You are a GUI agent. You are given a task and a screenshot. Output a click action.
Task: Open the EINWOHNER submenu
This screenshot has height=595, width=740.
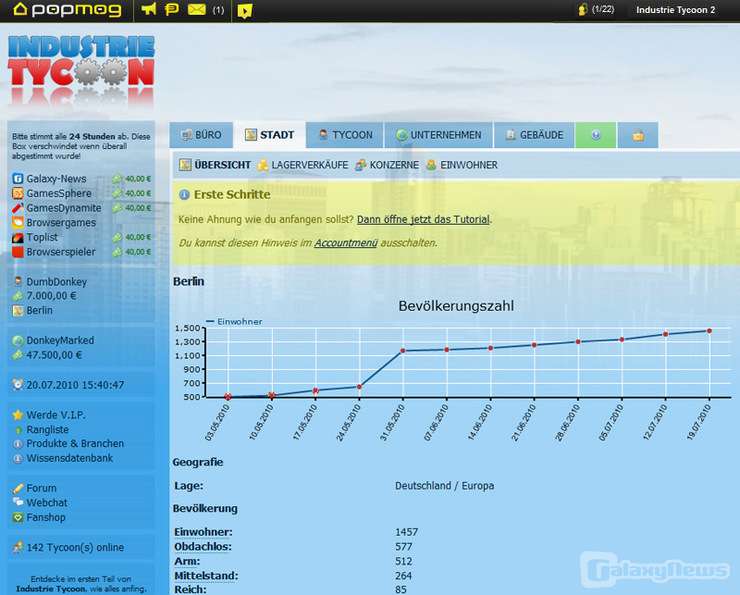coord(462,165)
